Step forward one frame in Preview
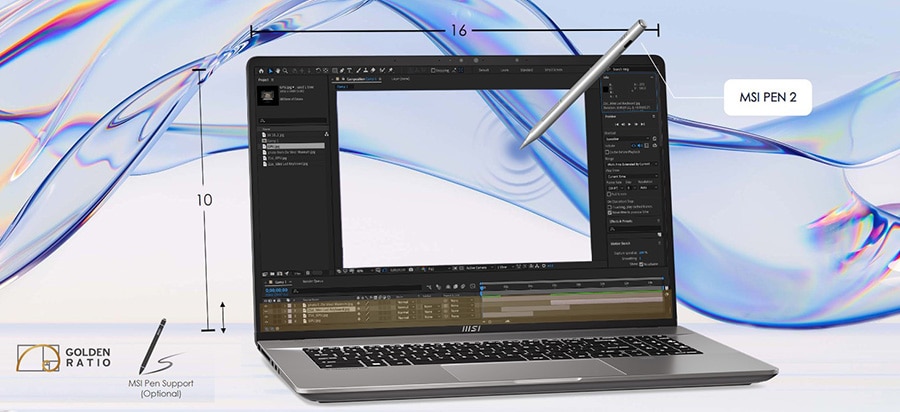The width and height of the screenshot is (900, 412). [636, 124]
